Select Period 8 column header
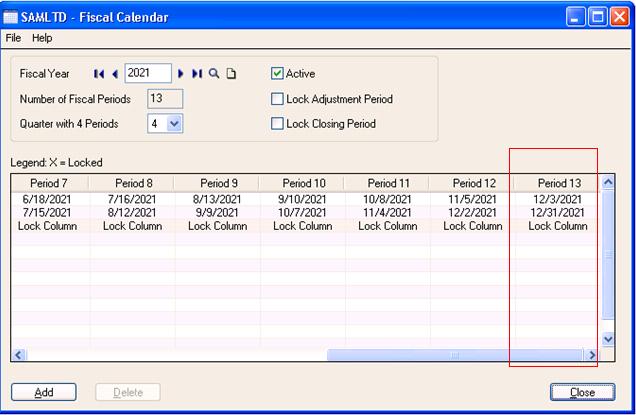This screenshot has height=415, width=636. point(134,183)
